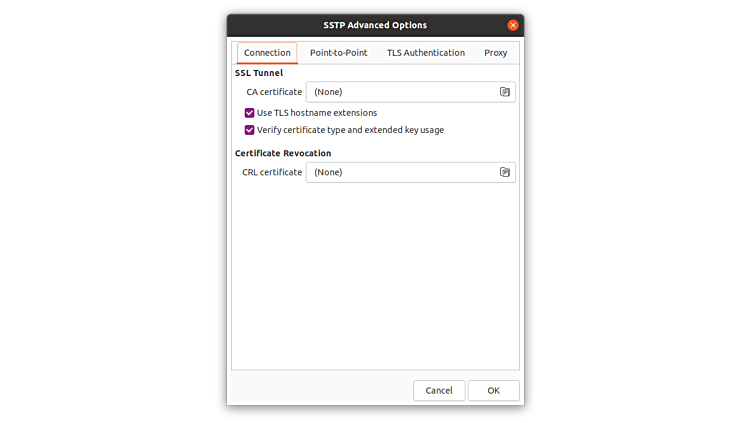Screen dimensions: 752x423
Task: Click the SSL Tunnel section heading
Action: [259, 73]
